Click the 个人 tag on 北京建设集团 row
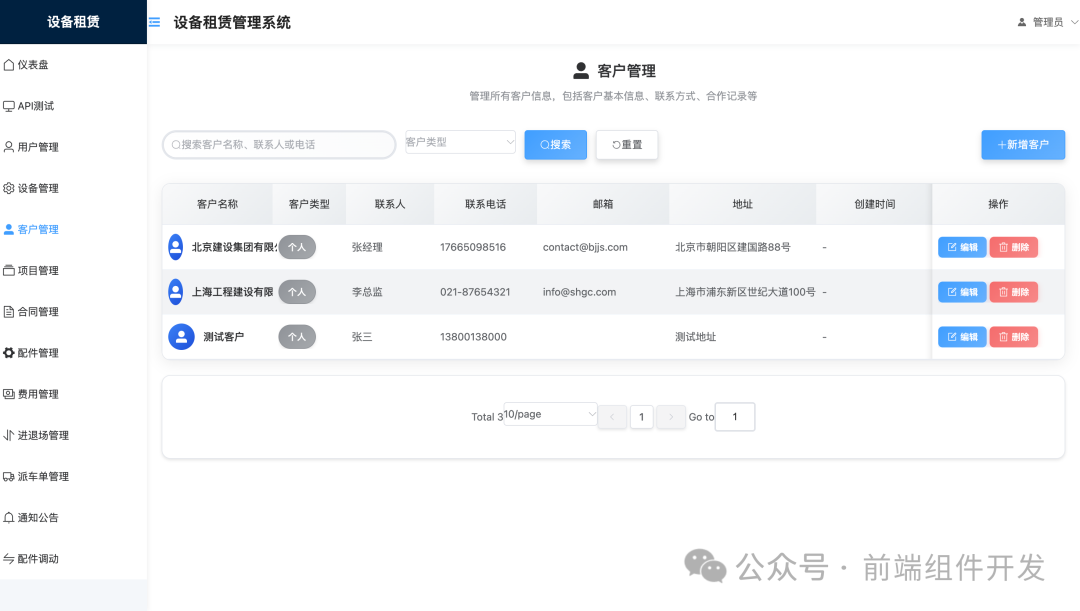 click(x=297, y=246)
